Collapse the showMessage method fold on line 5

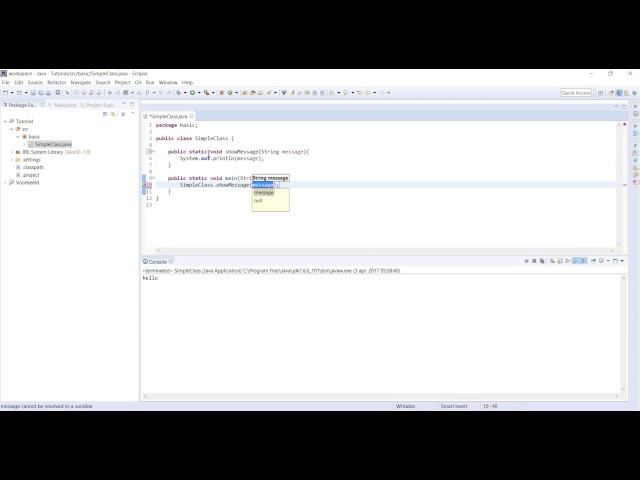(153, 151)
